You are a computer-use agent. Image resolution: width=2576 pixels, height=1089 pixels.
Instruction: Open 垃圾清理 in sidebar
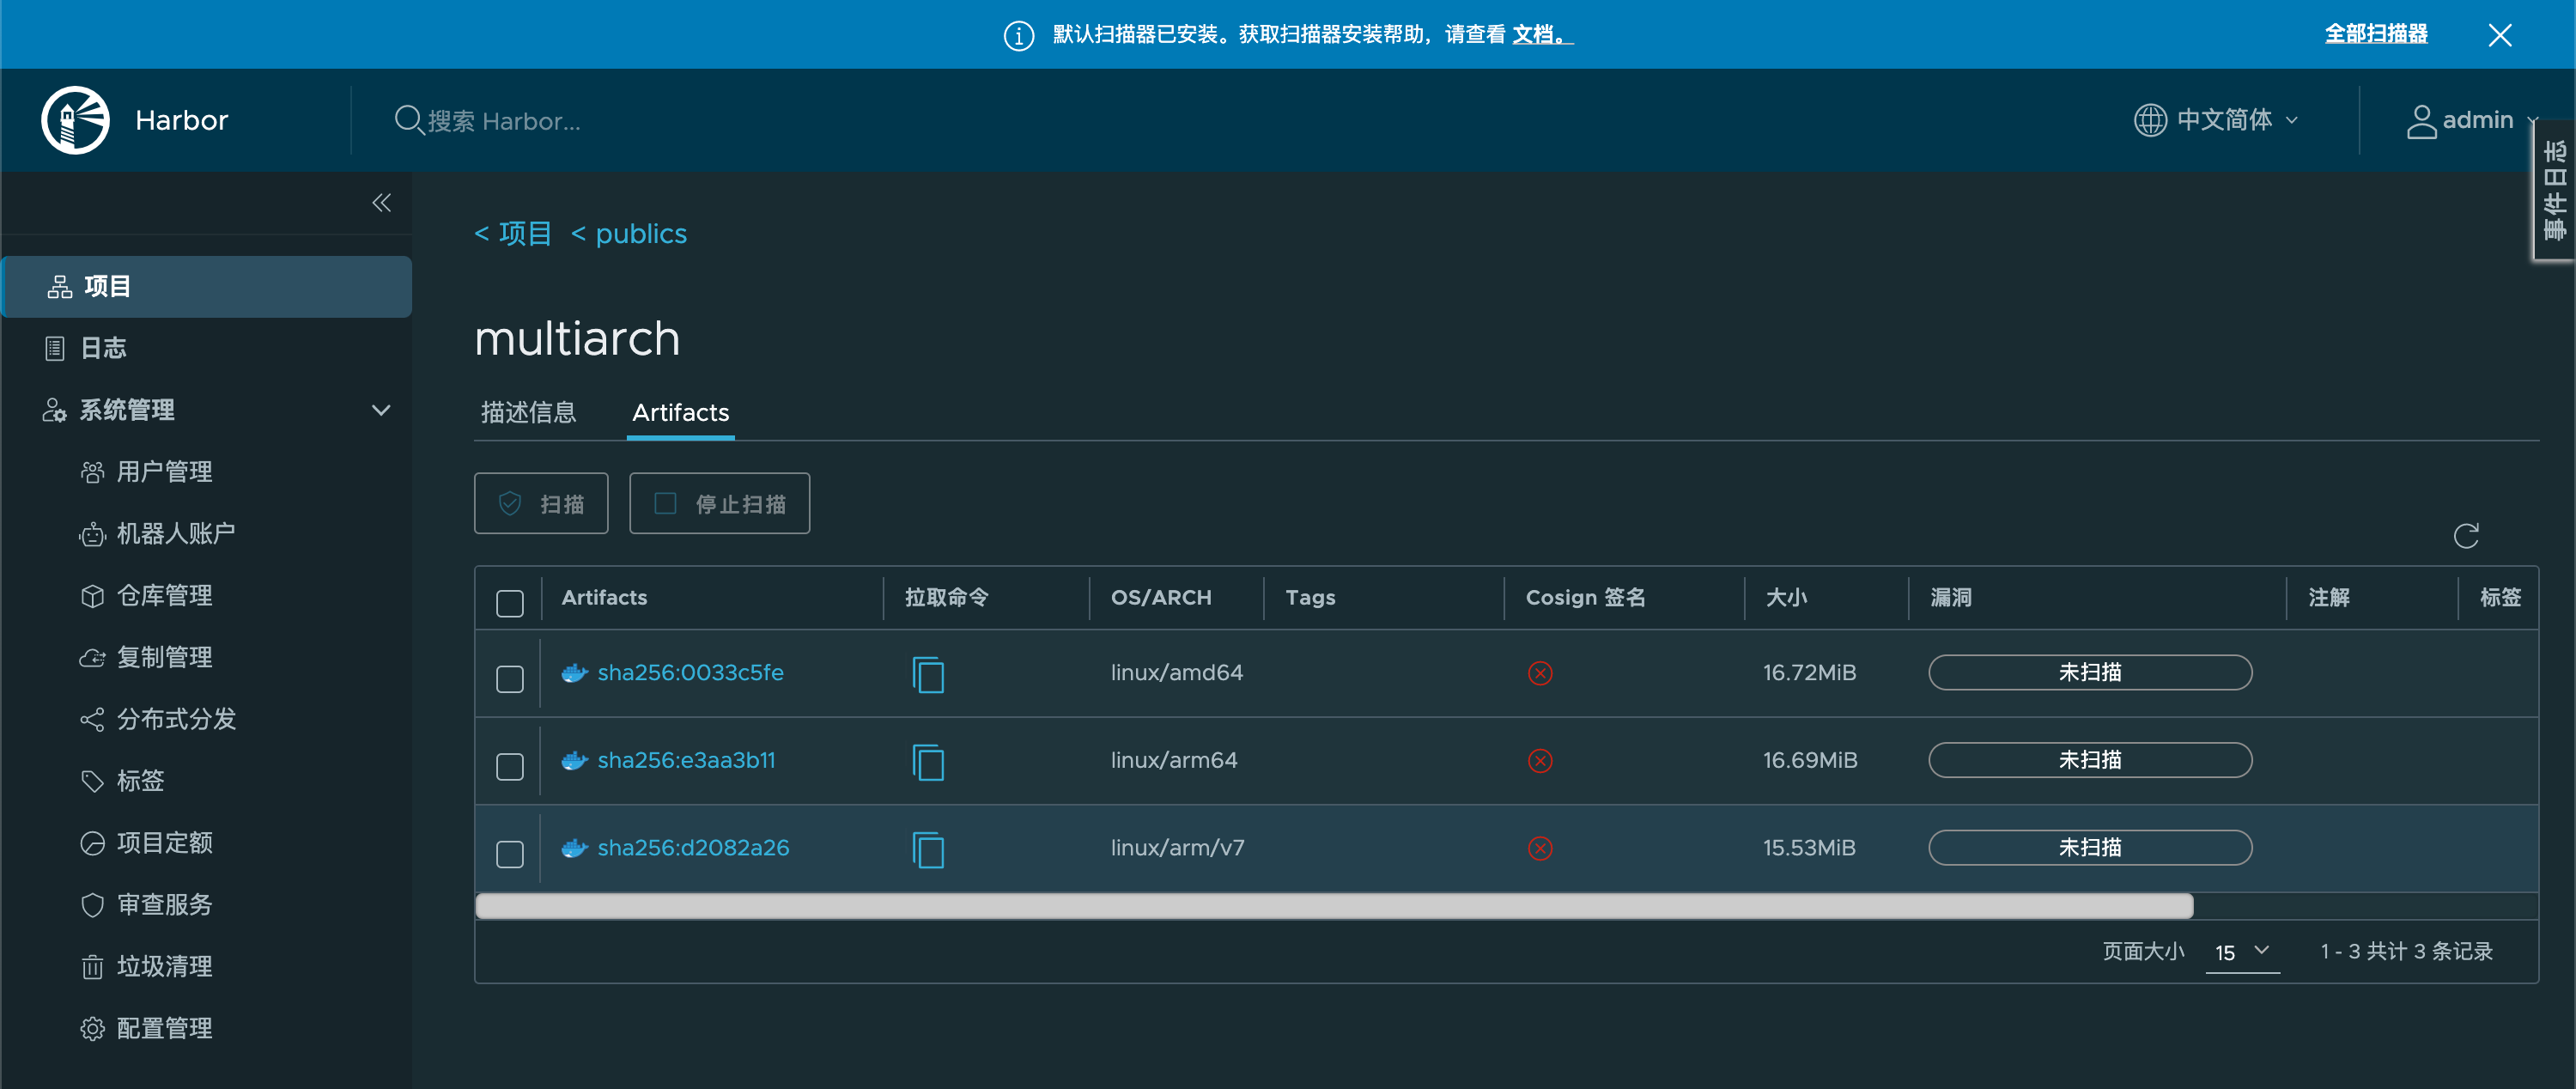click(x=164, y=966)
